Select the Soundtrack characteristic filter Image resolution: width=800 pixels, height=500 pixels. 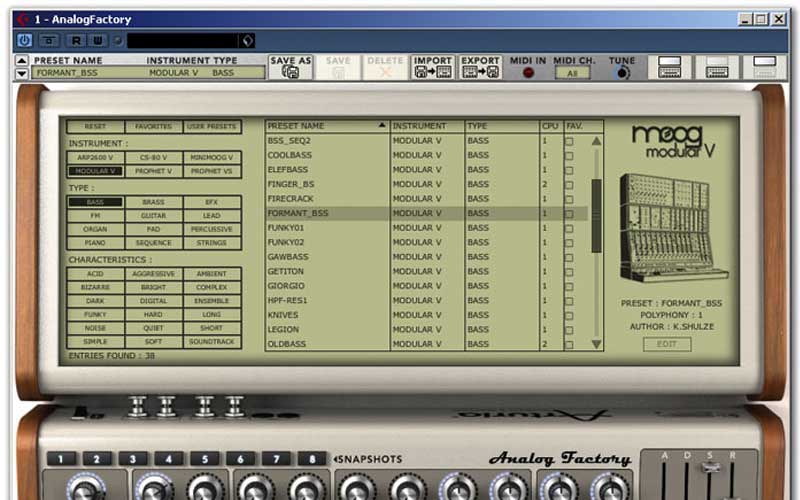point(212,341)
